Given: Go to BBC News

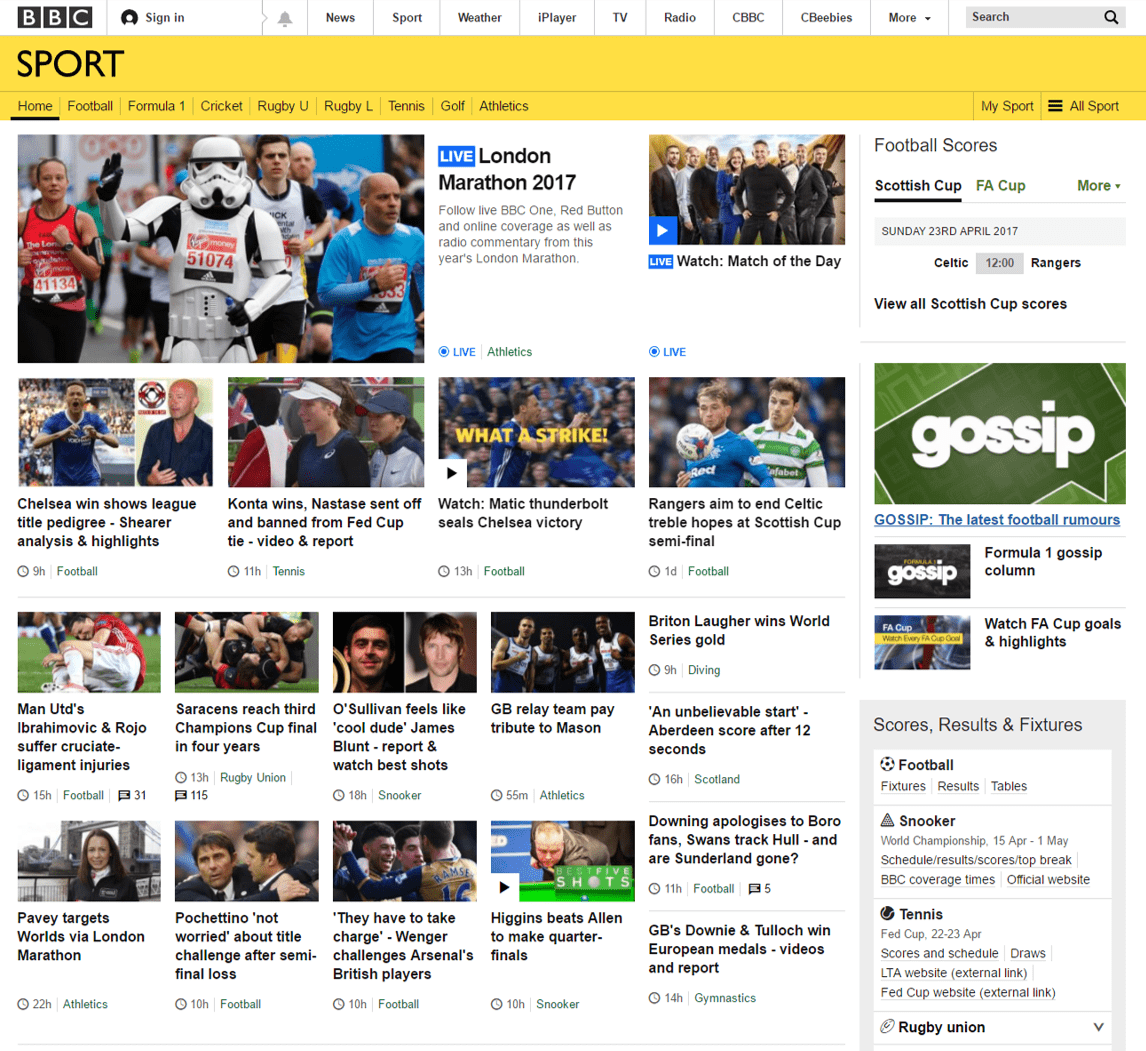Looking at the screenshot, I should point(340,18).
